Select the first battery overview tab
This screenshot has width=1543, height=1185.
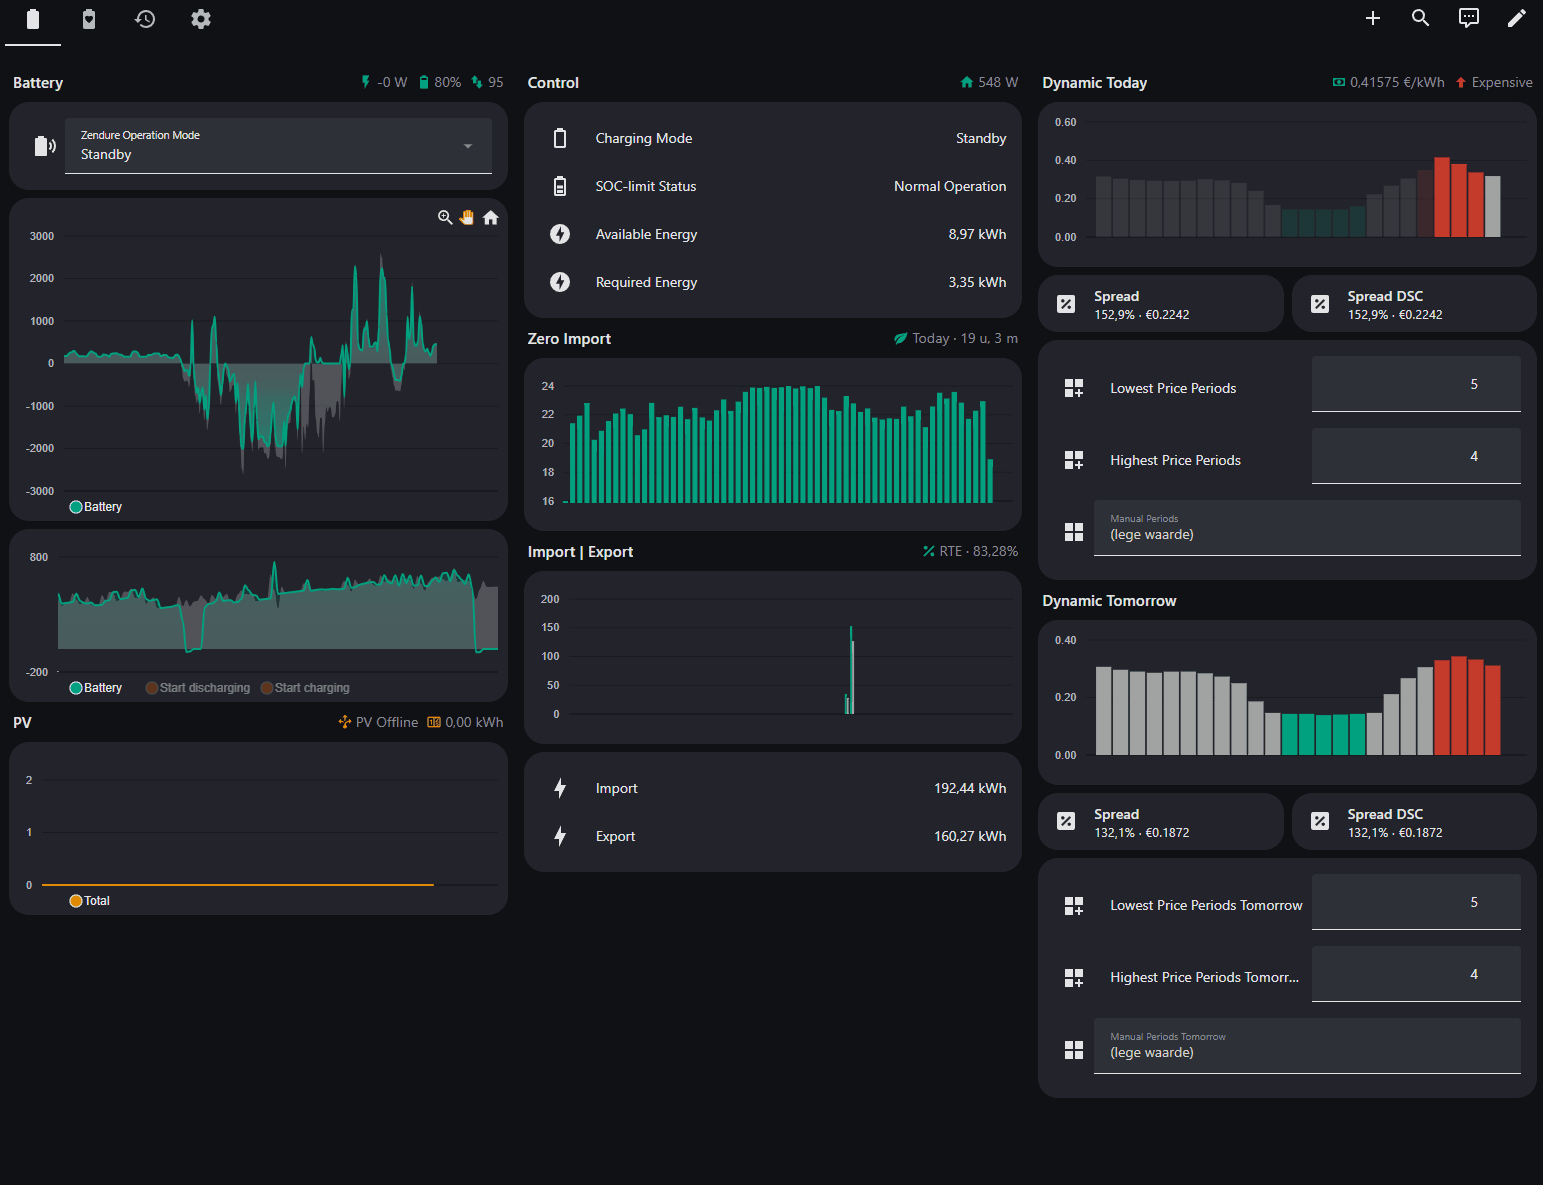(33, 19)
